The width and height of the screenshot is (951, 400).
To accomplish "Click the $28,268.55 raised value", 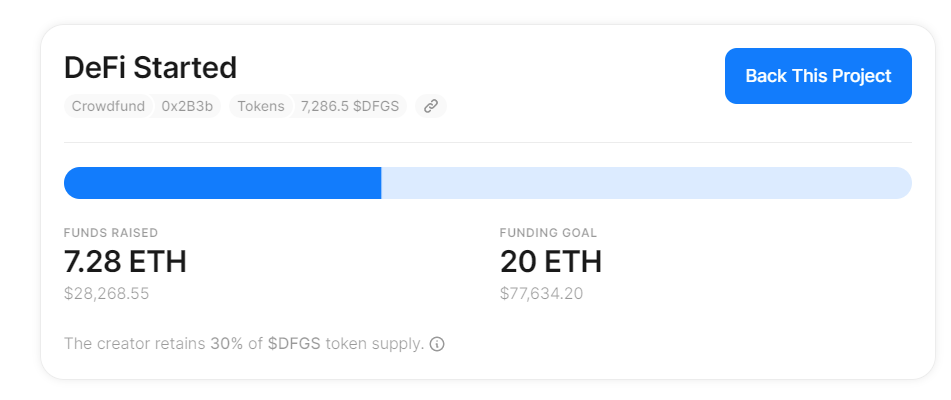I will 106,294.
